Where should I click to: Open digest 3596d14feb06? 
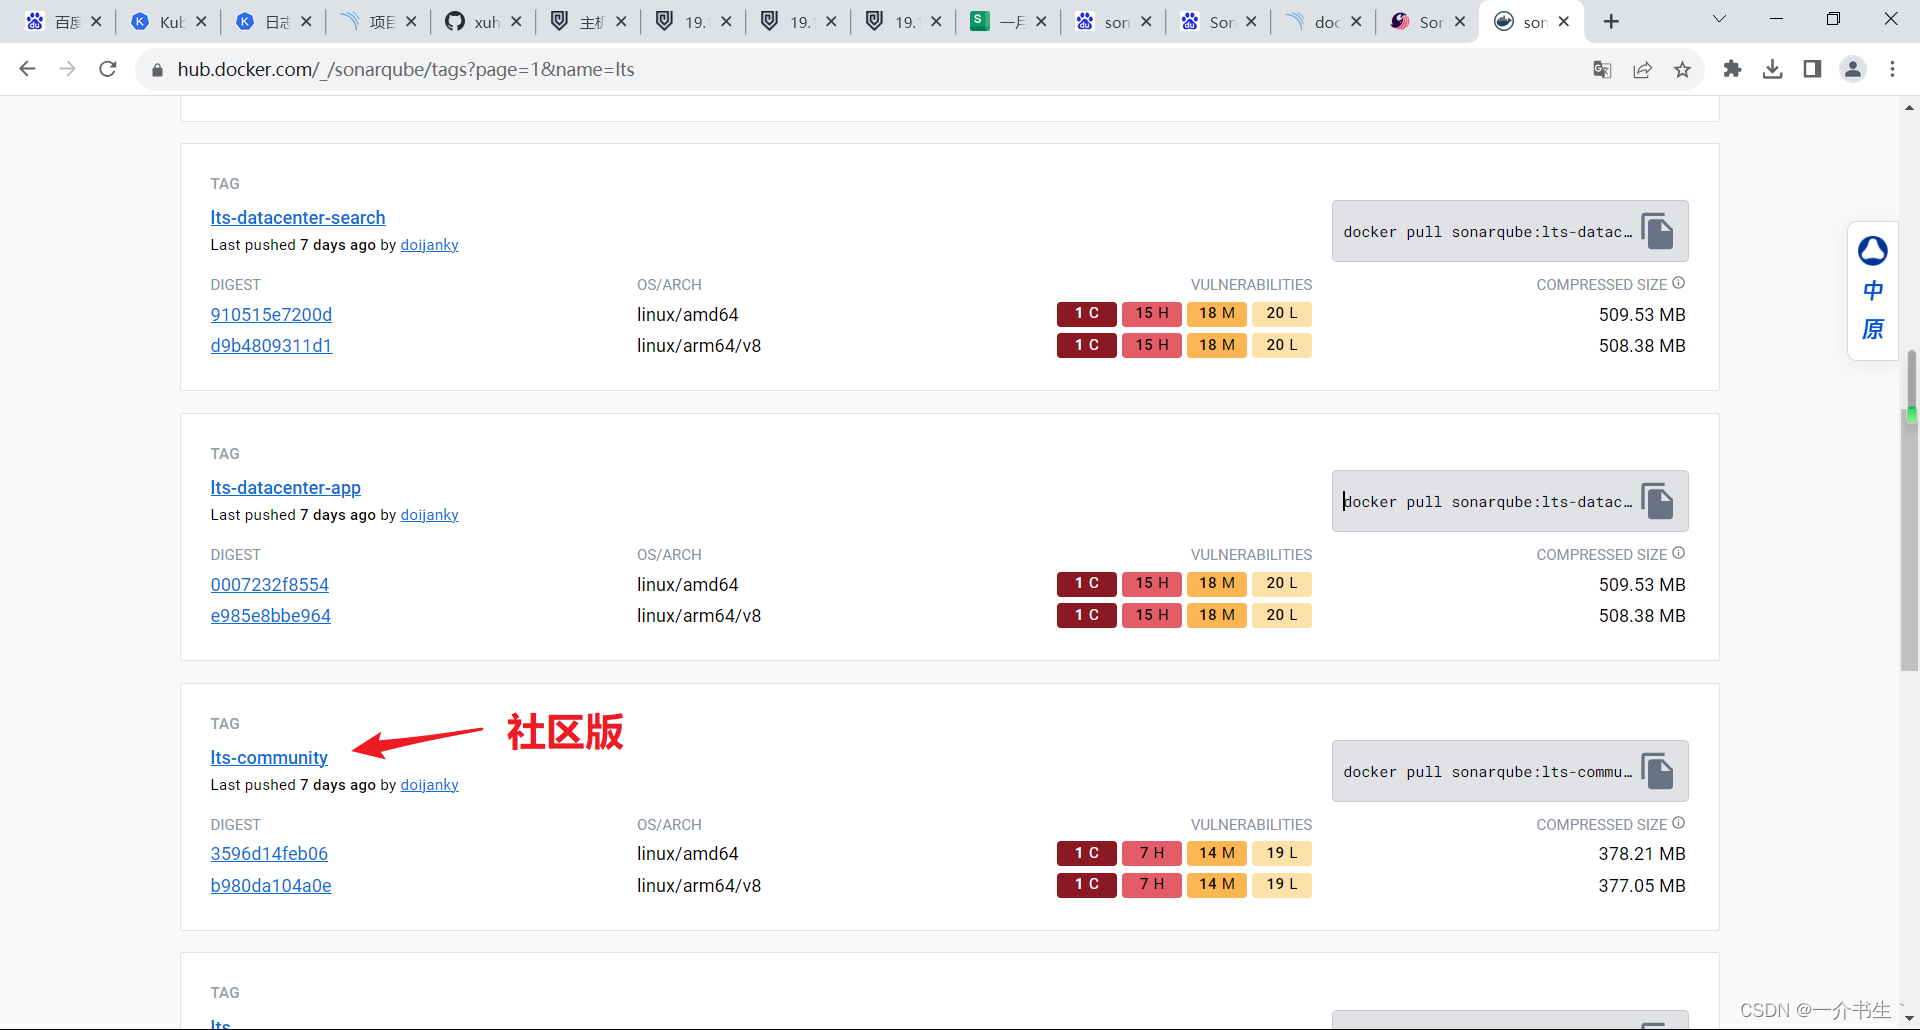pos(269,853)
